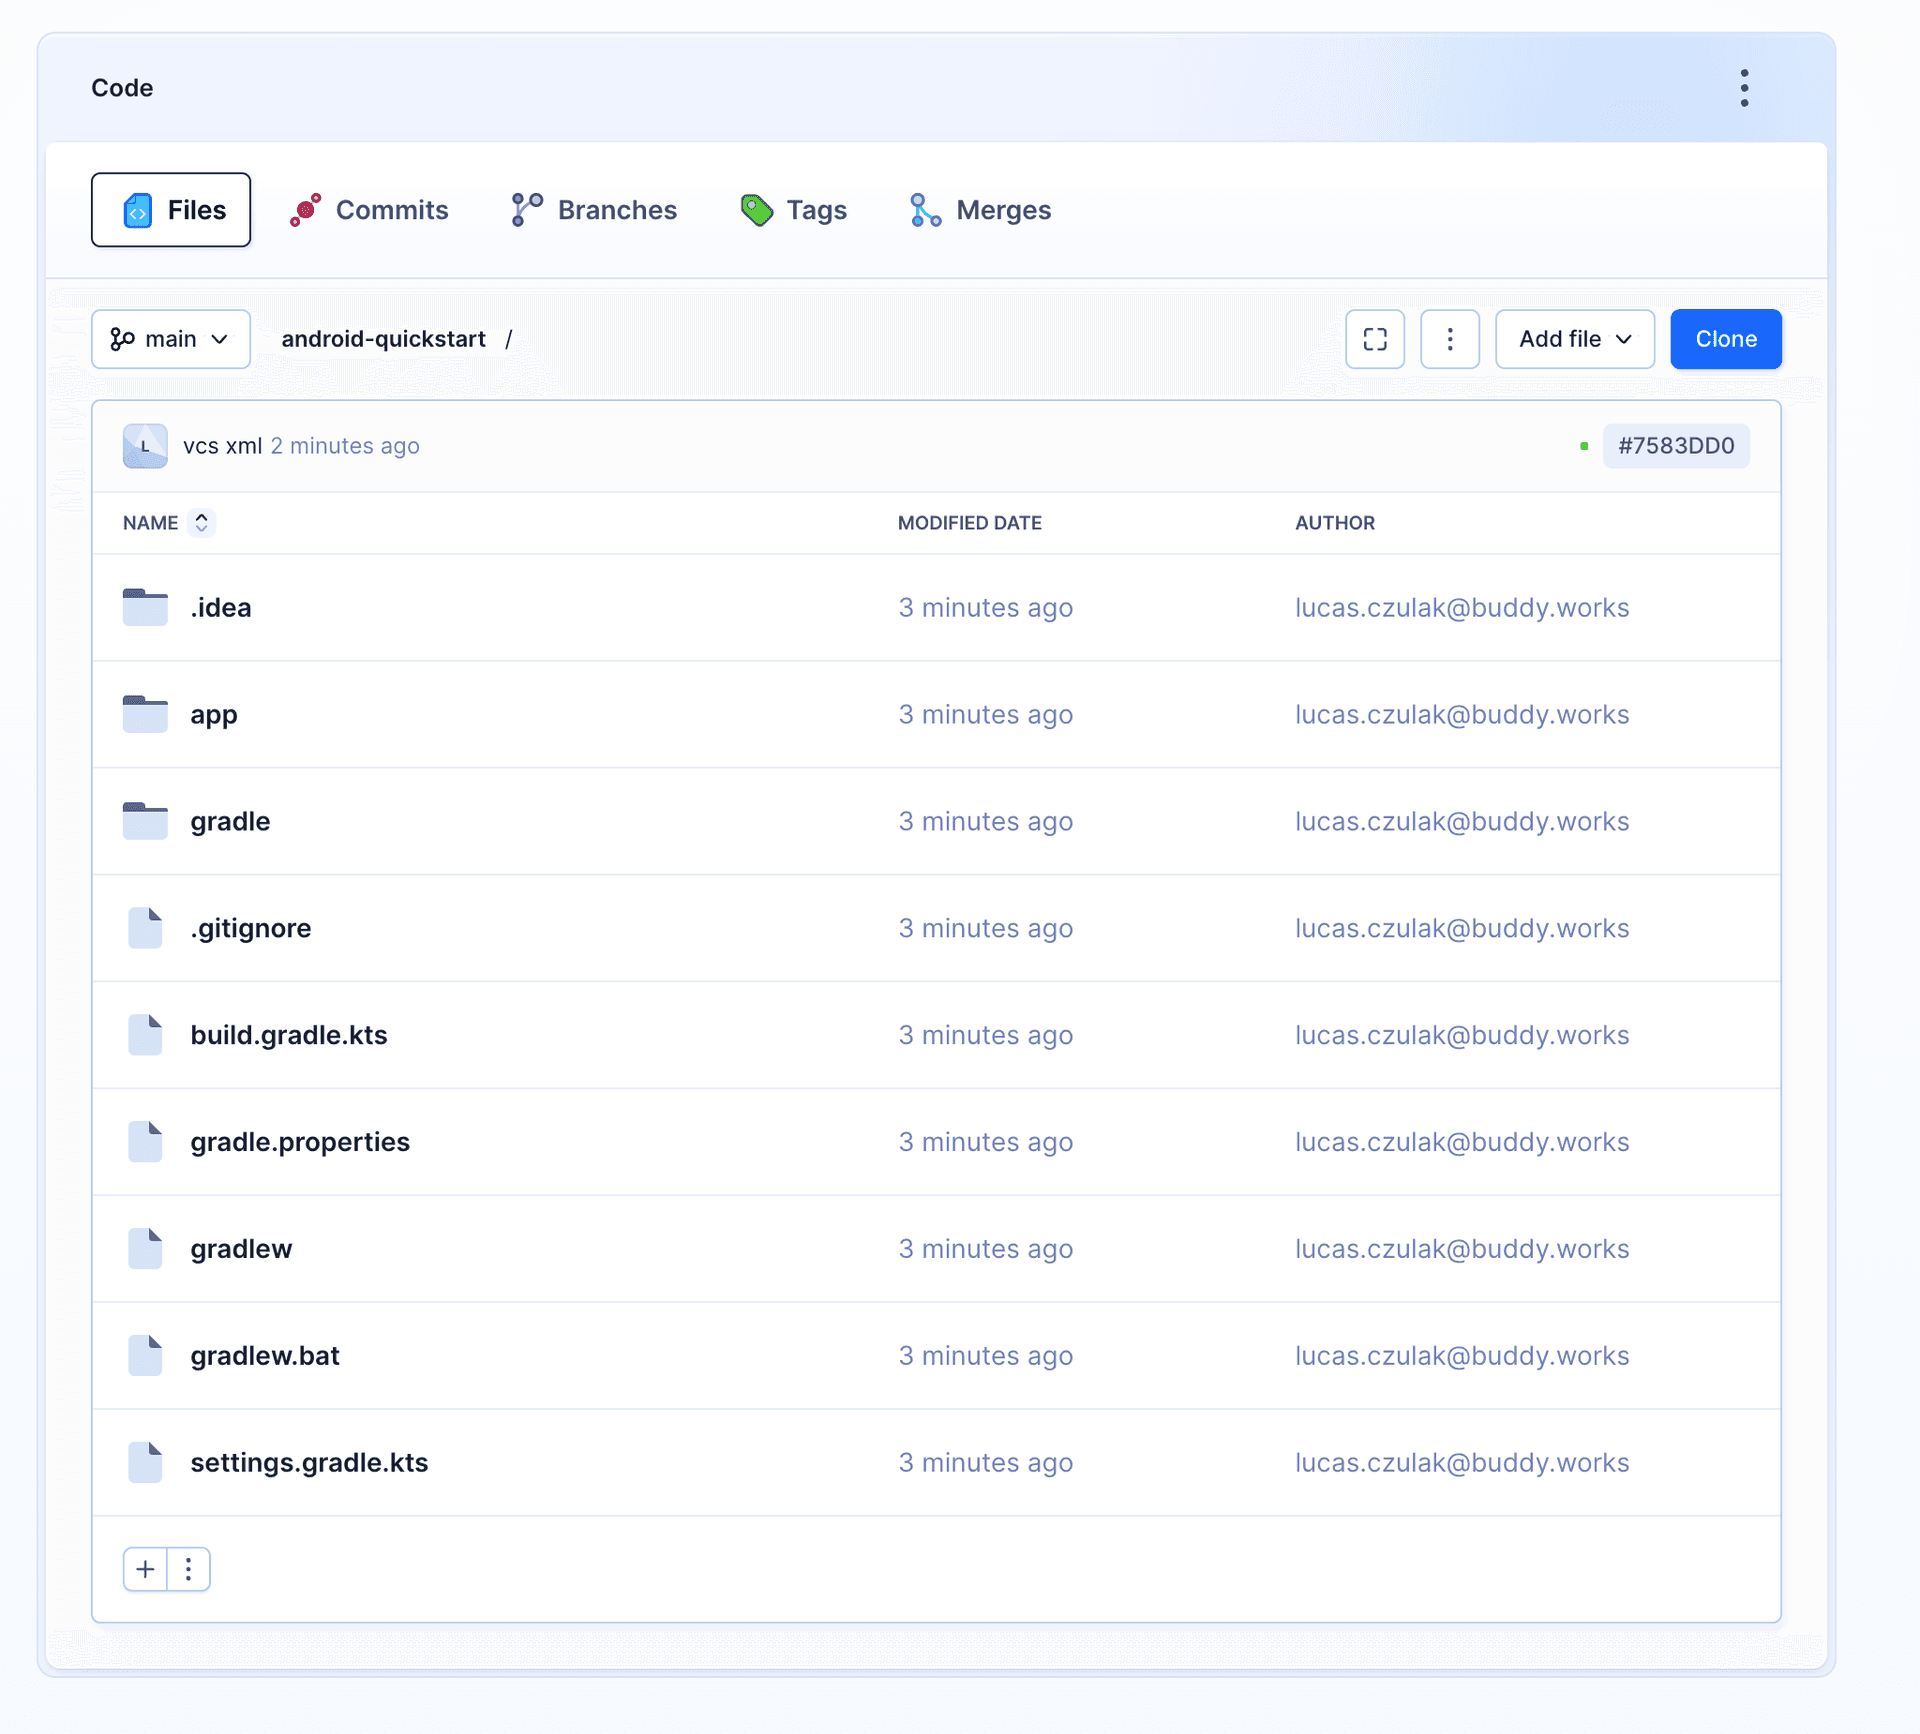Open the three-dot menu in the Code header
Viewport: 1920px width, 1734px height.
1745,87
